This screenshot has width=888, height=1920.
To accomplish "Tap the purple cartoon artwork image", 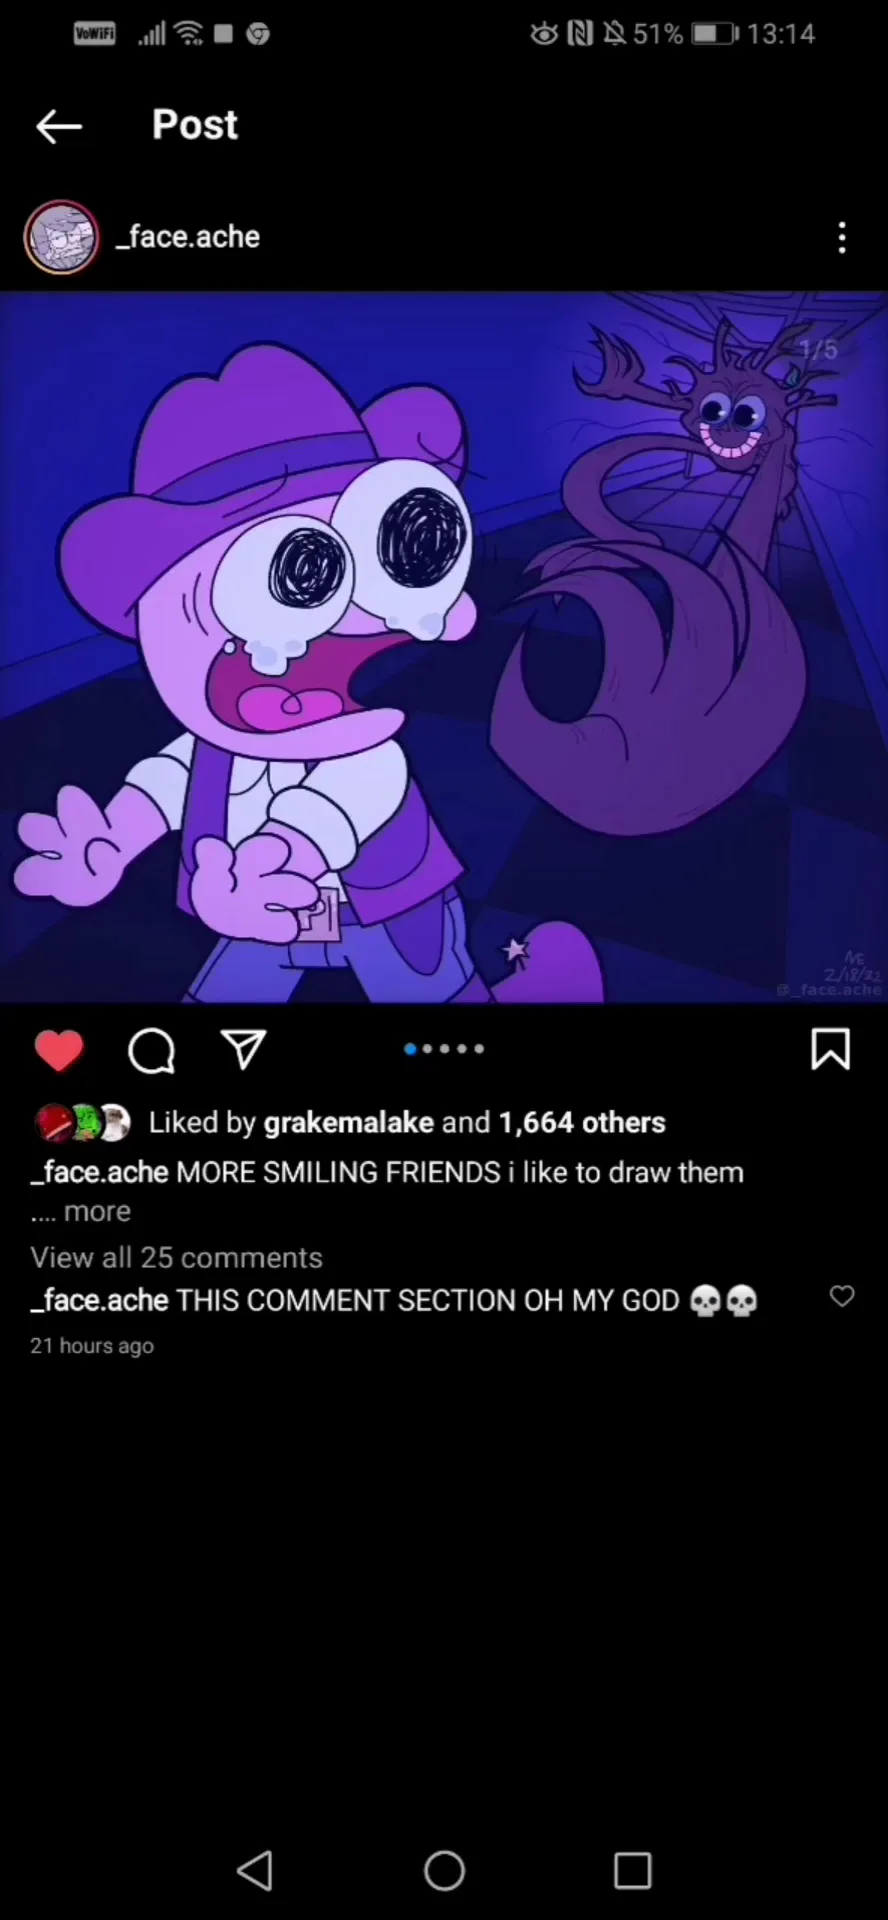I will 444,647.
